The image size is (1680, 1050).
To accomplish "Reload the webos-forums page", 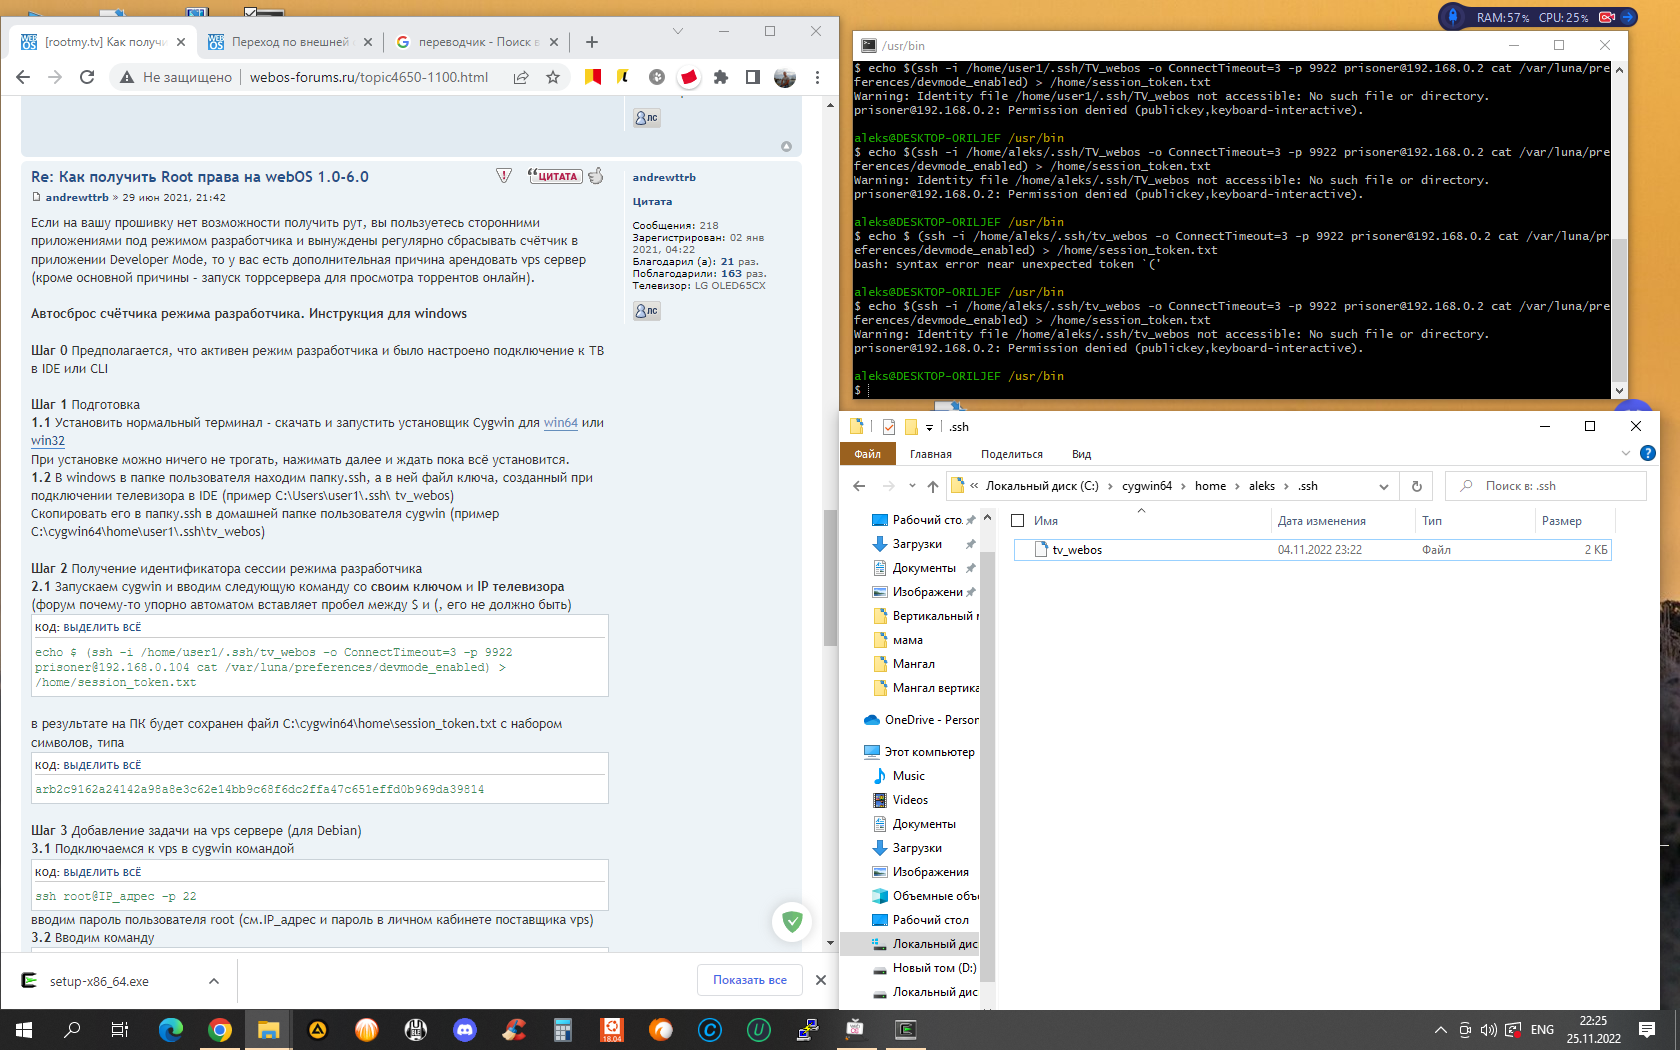I will (87, 77).
